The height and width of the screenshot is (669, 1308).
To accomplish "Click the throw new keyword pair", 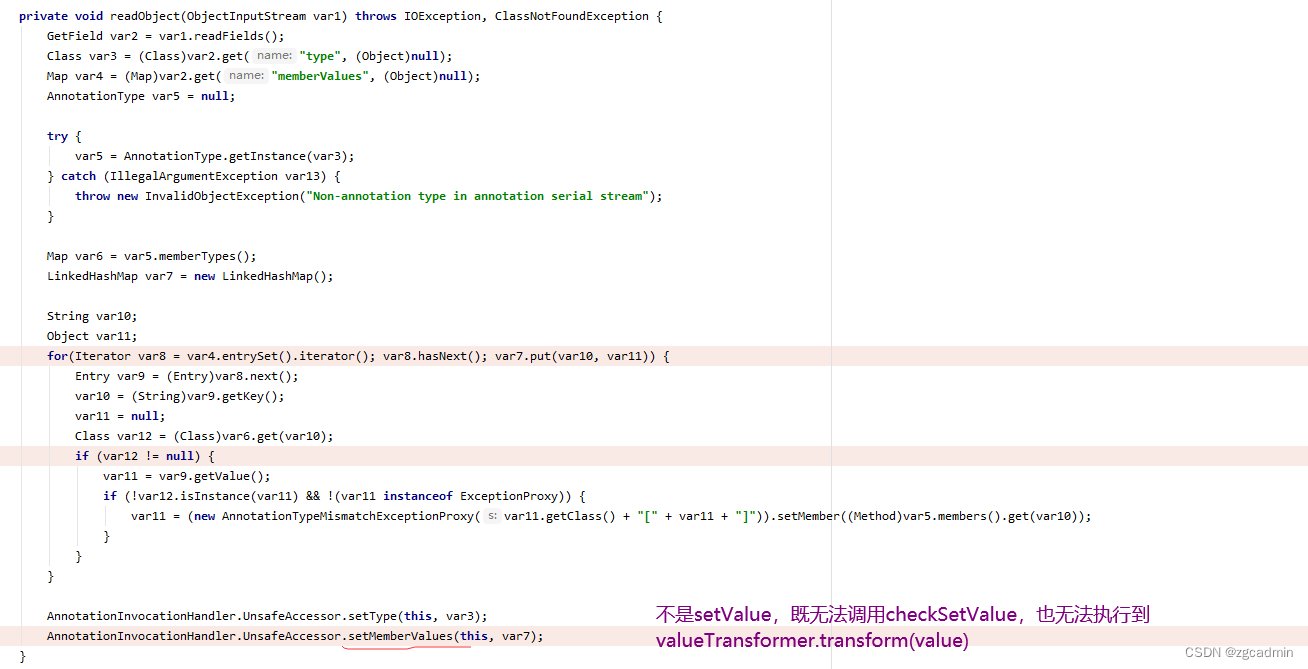I will [106, 196].
